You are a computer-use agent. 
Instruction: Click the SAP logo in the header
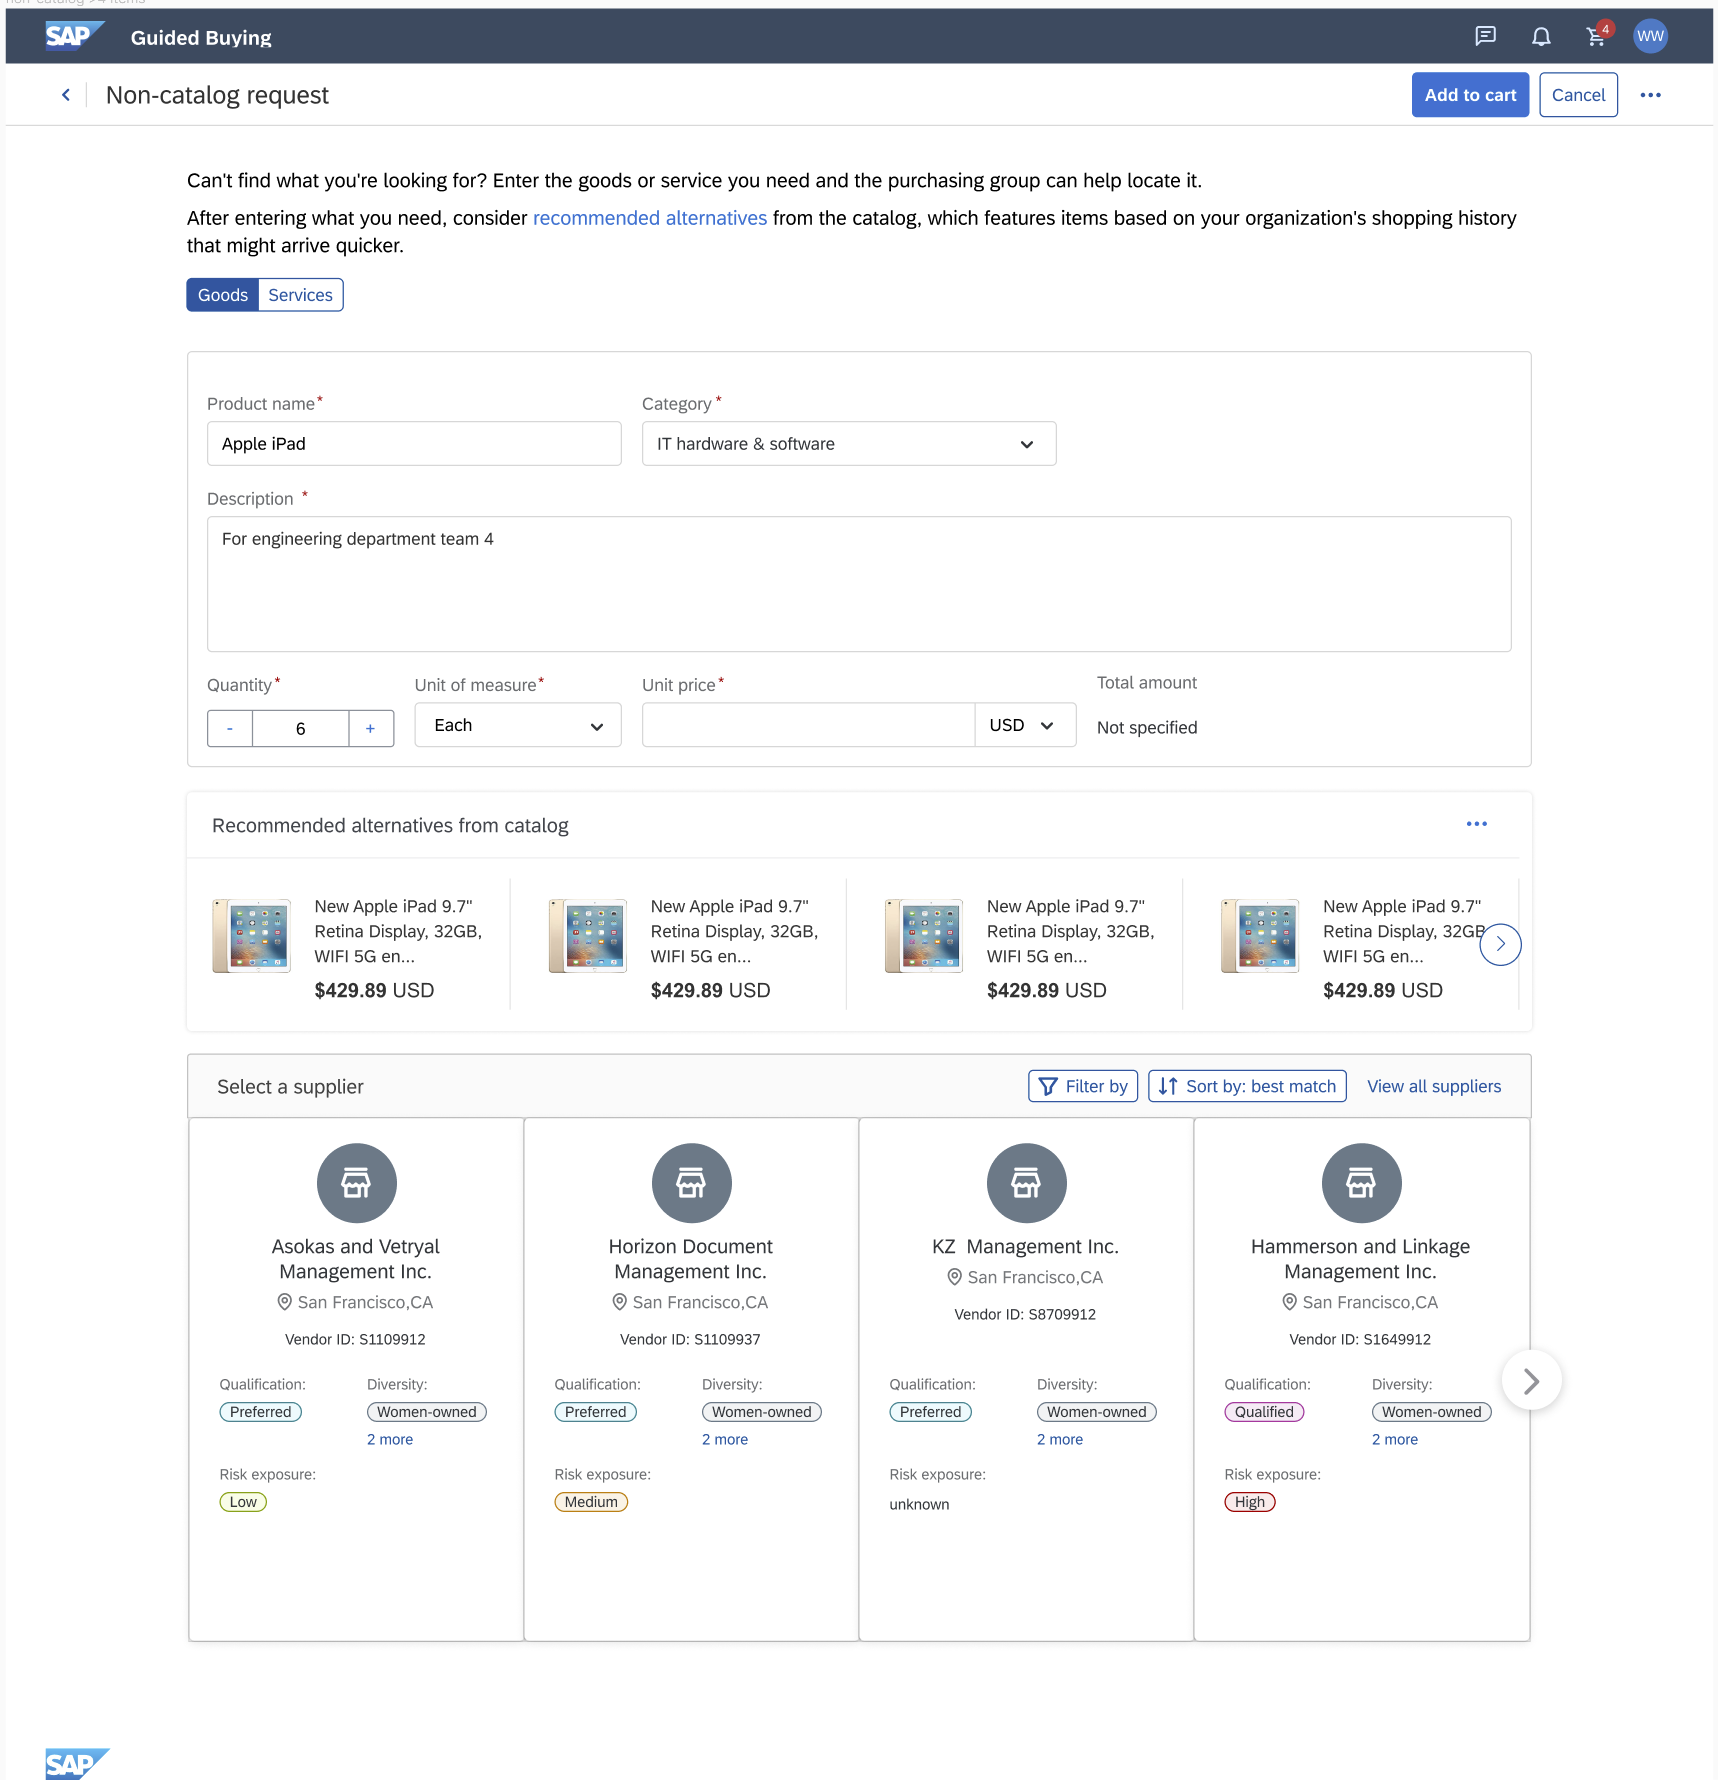[x=74, y=36]
